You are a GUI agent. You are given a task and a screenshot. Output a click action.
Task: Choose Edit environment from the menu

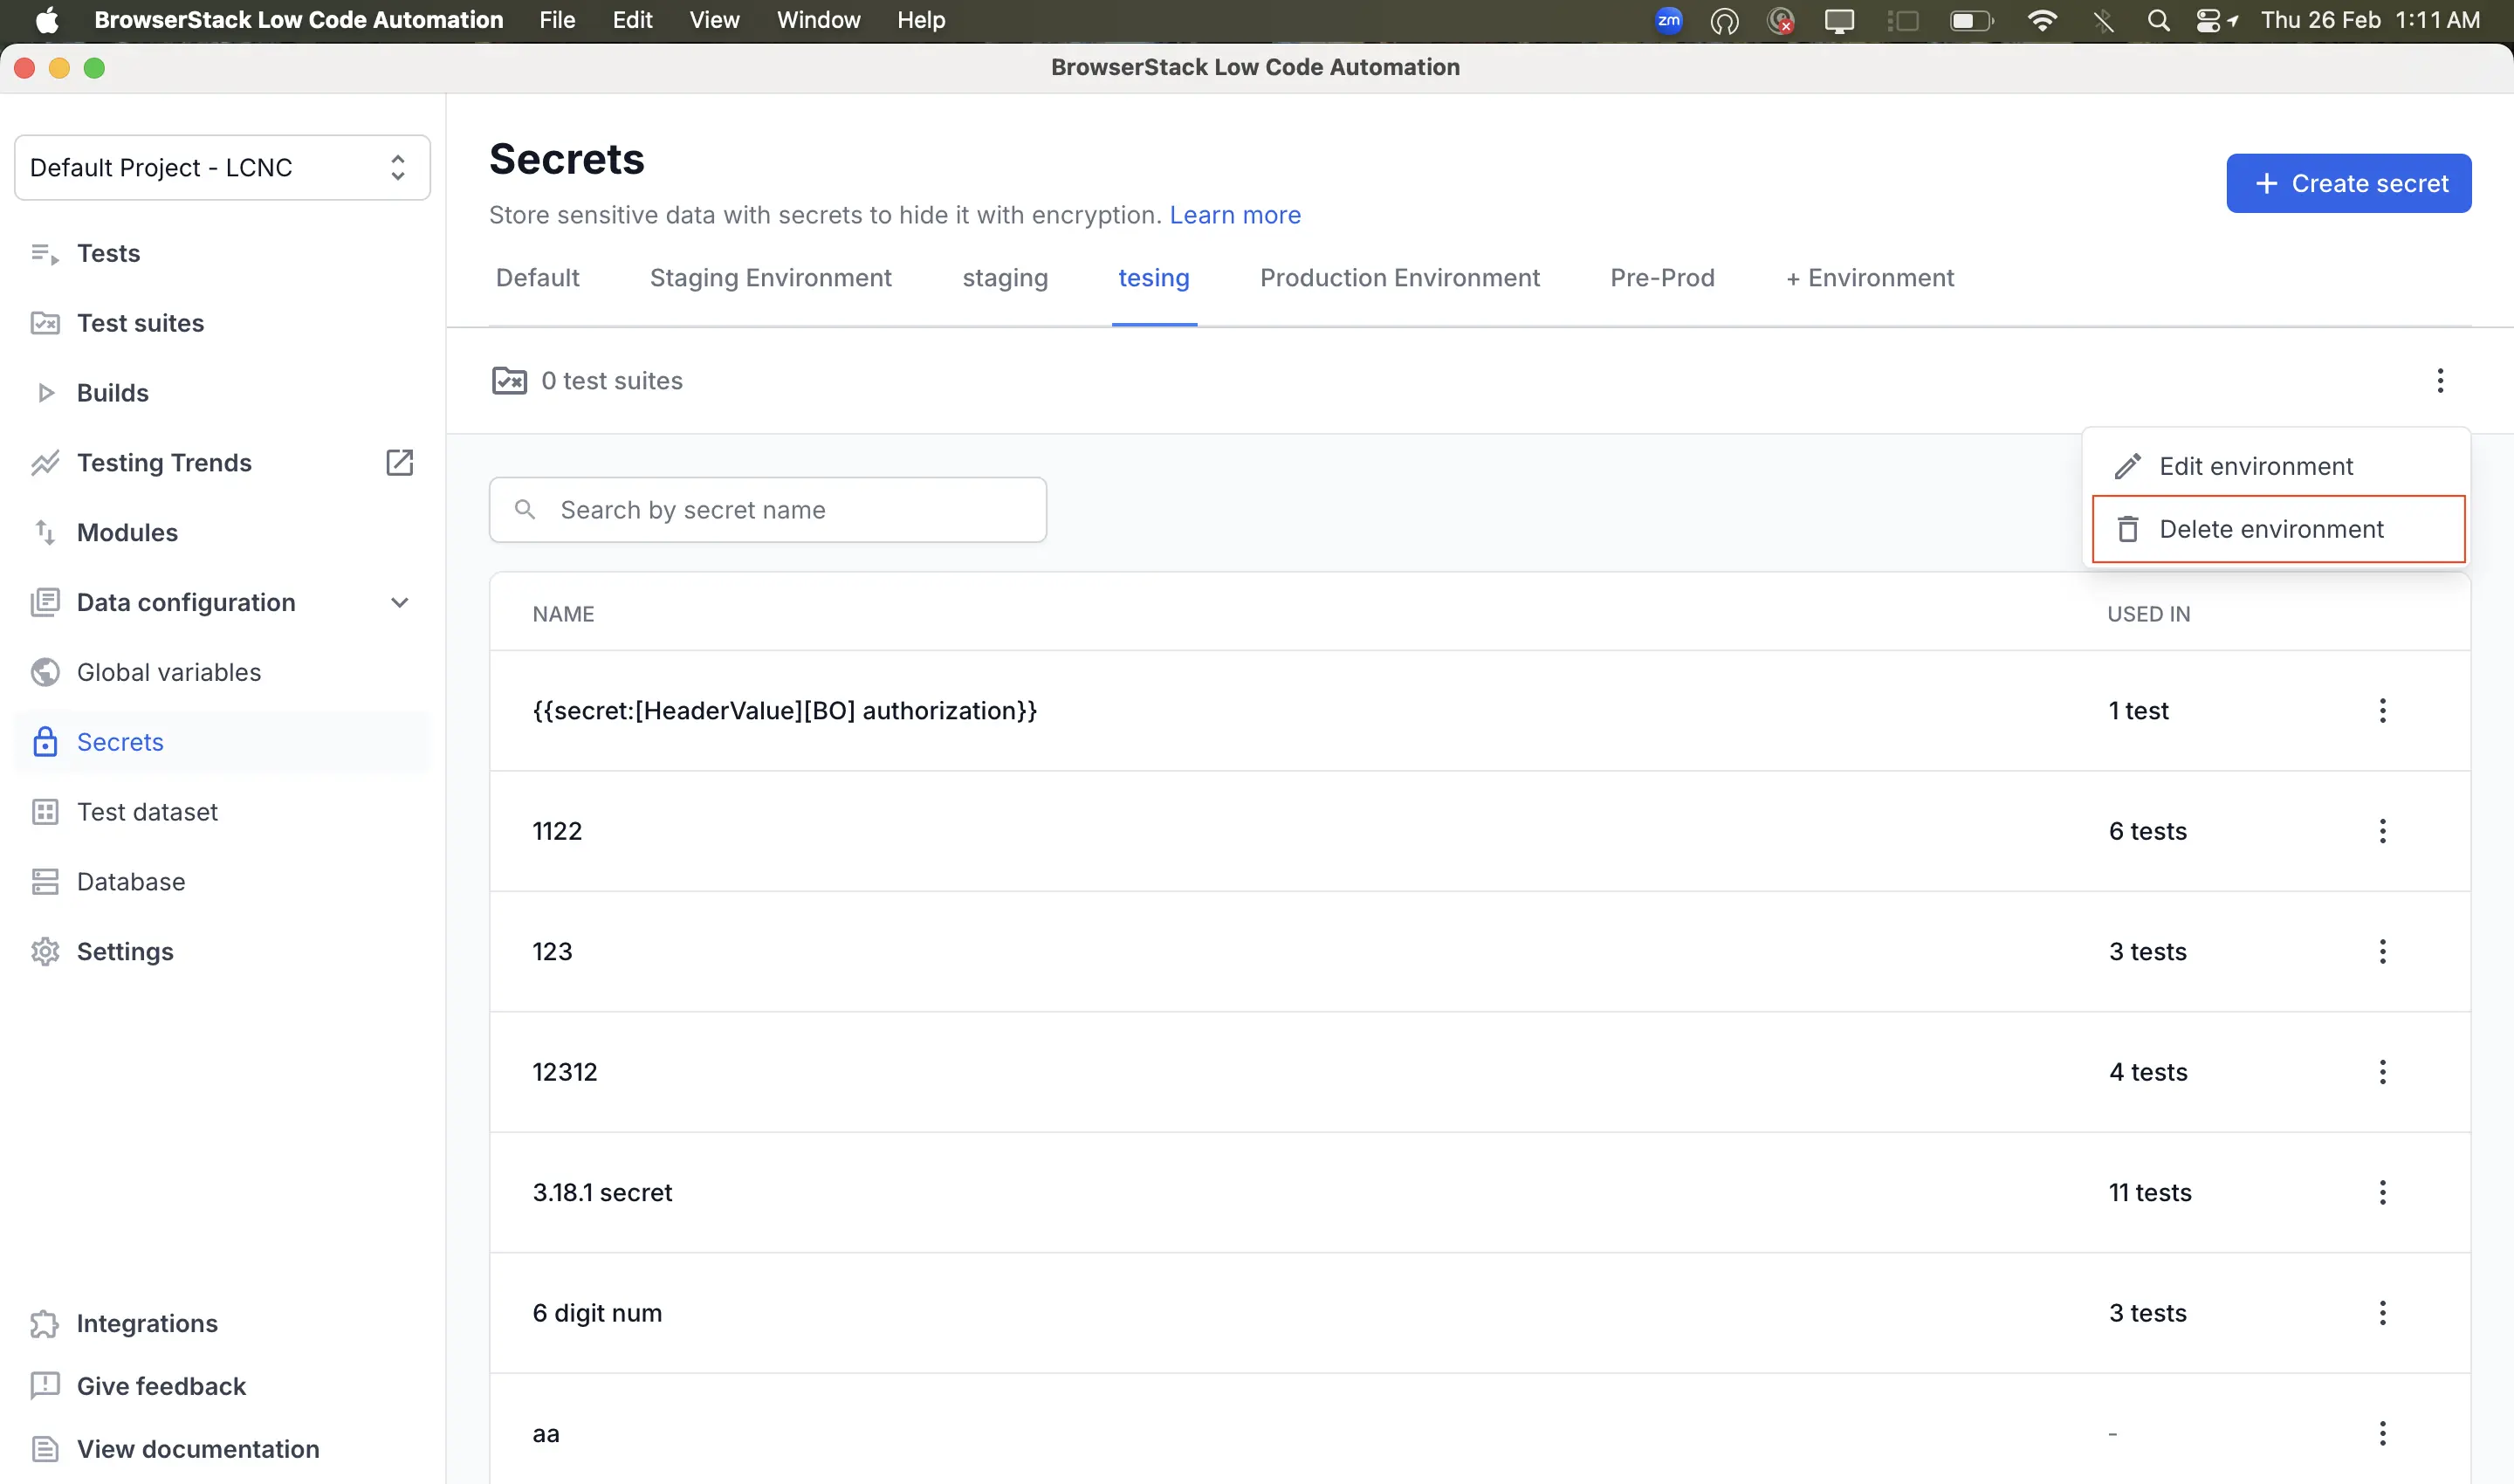point(2255,466)
